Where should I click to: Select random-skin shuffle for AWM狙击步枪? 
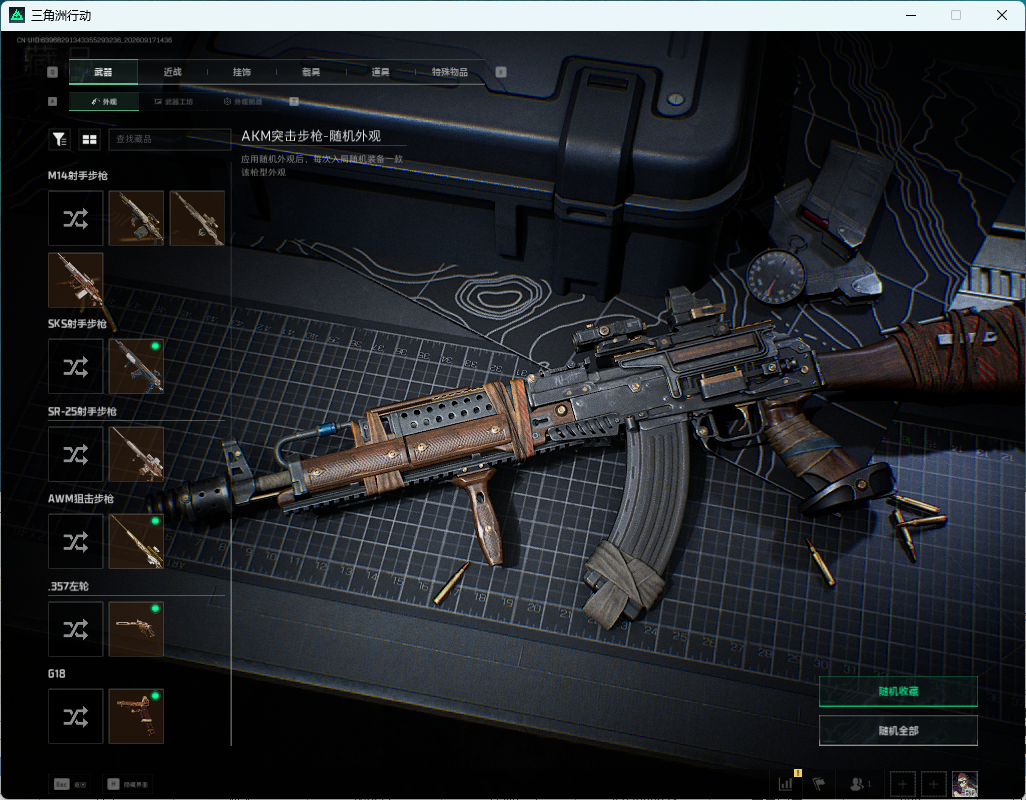coord(76,542)
